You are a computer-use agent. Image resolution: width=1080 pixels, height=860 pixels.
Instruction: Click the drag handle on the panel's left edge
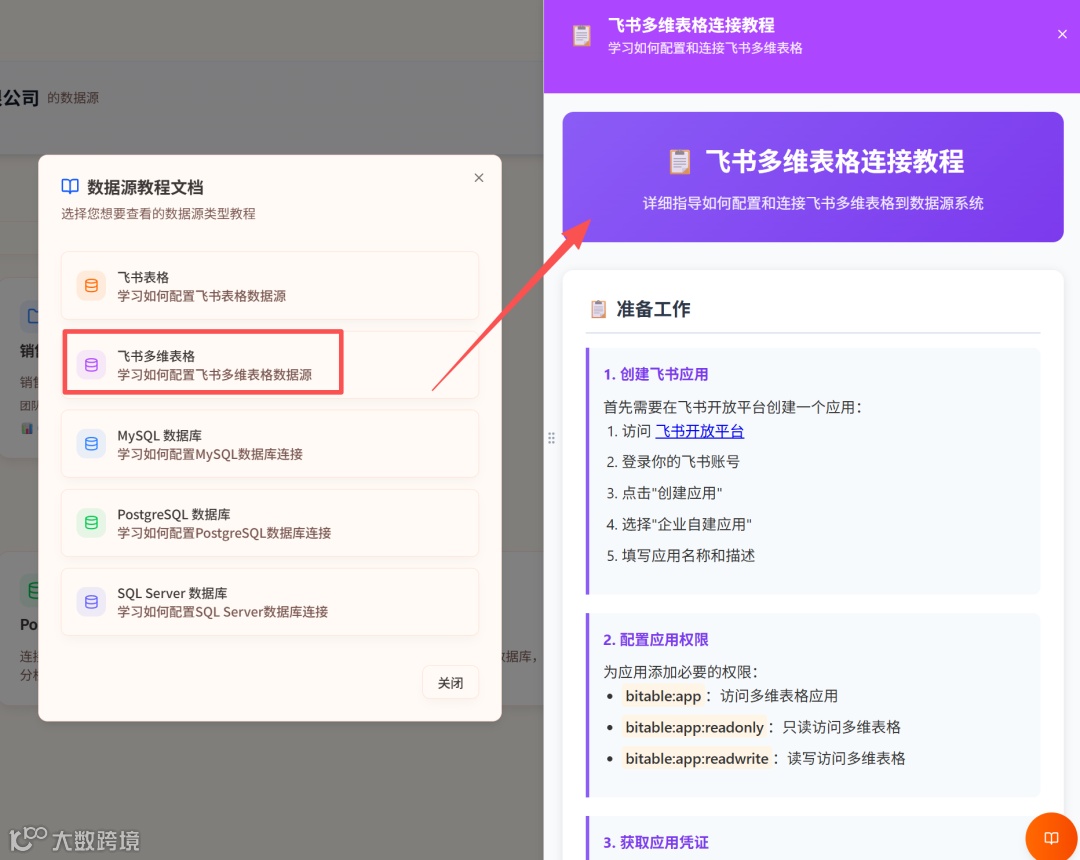pos(551,437)
